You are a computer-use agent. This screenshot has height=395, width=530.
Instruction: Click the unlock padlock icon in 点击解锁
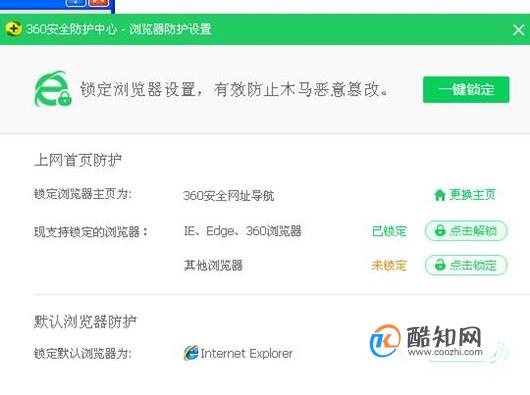(440, 231)
